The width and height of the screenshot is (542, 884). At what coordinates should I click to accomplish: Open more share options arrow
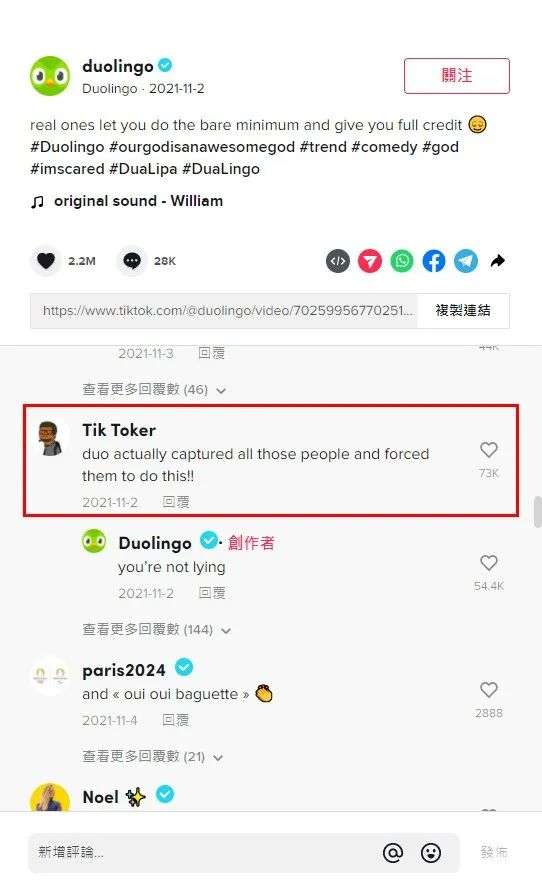[497, 261]
